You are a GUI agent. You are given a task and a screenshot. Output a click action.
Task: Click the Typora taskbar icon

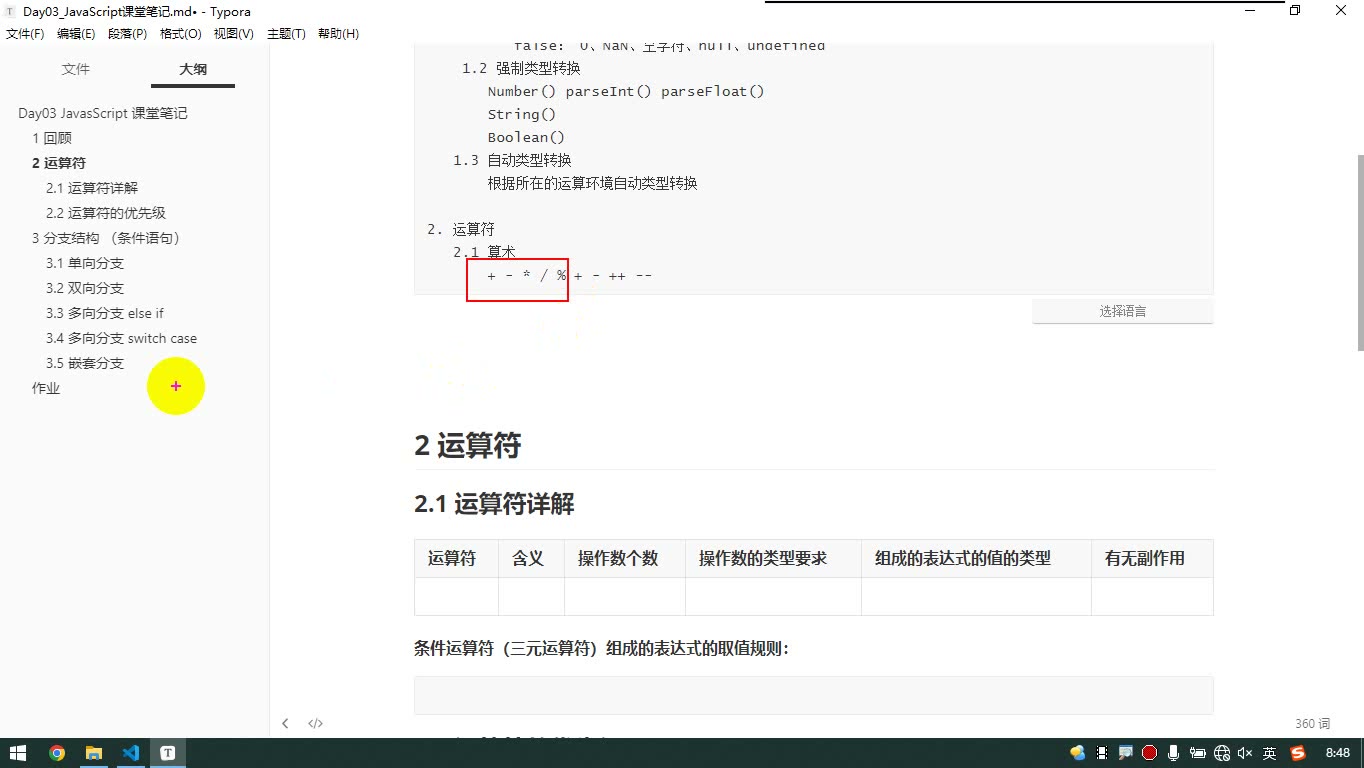[x=168, y=753]
